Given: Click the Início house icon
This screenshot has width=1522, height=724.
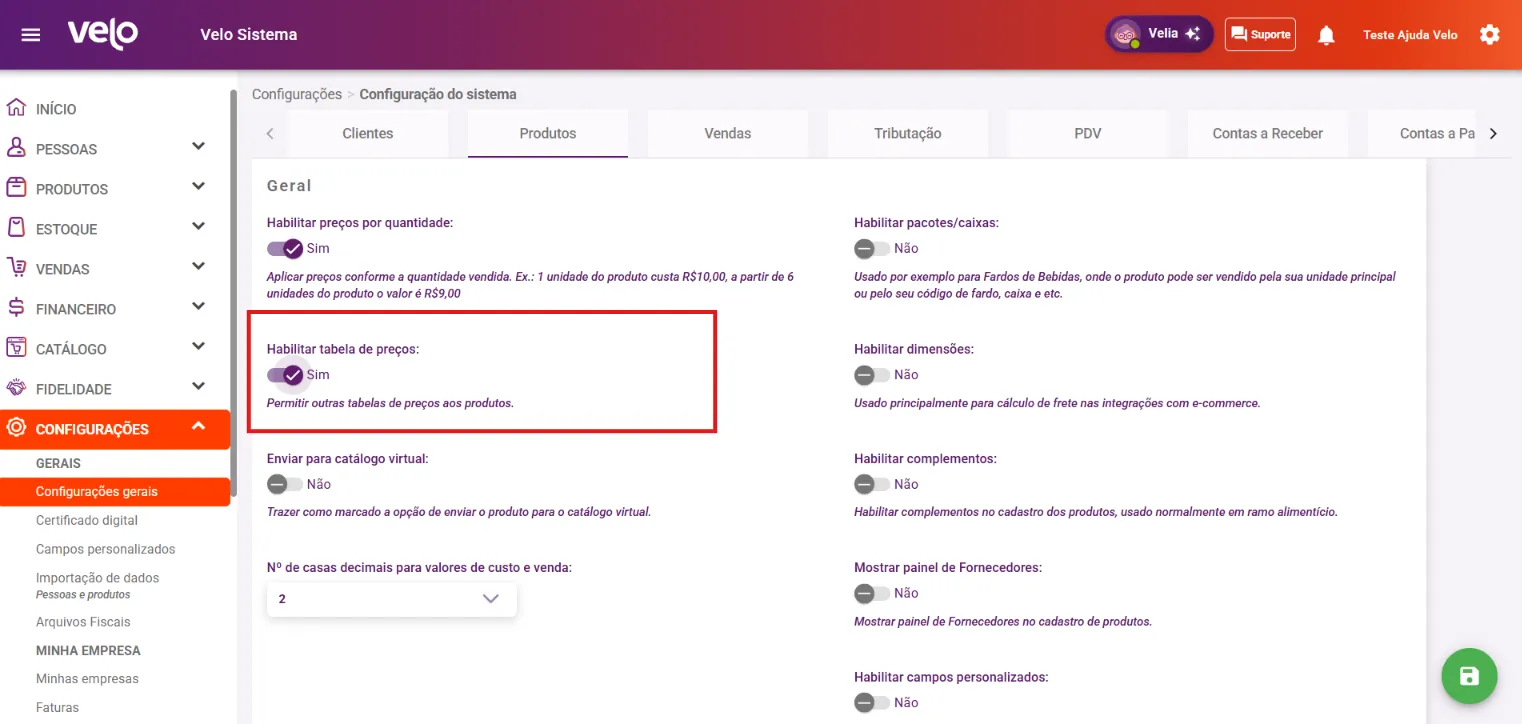Looking at the screenshot, I should [x=16, y=108].
